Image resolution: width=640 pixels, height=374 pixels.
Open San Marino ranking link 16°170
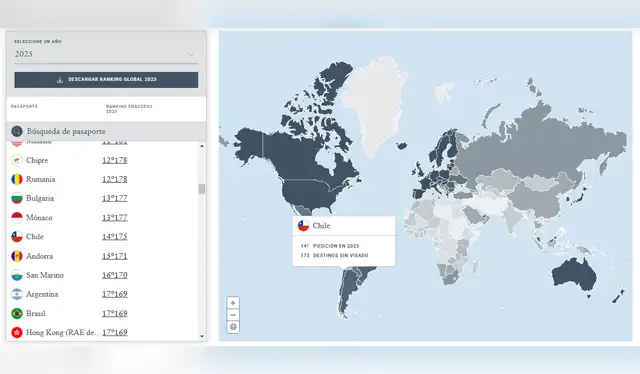point(115,275)
